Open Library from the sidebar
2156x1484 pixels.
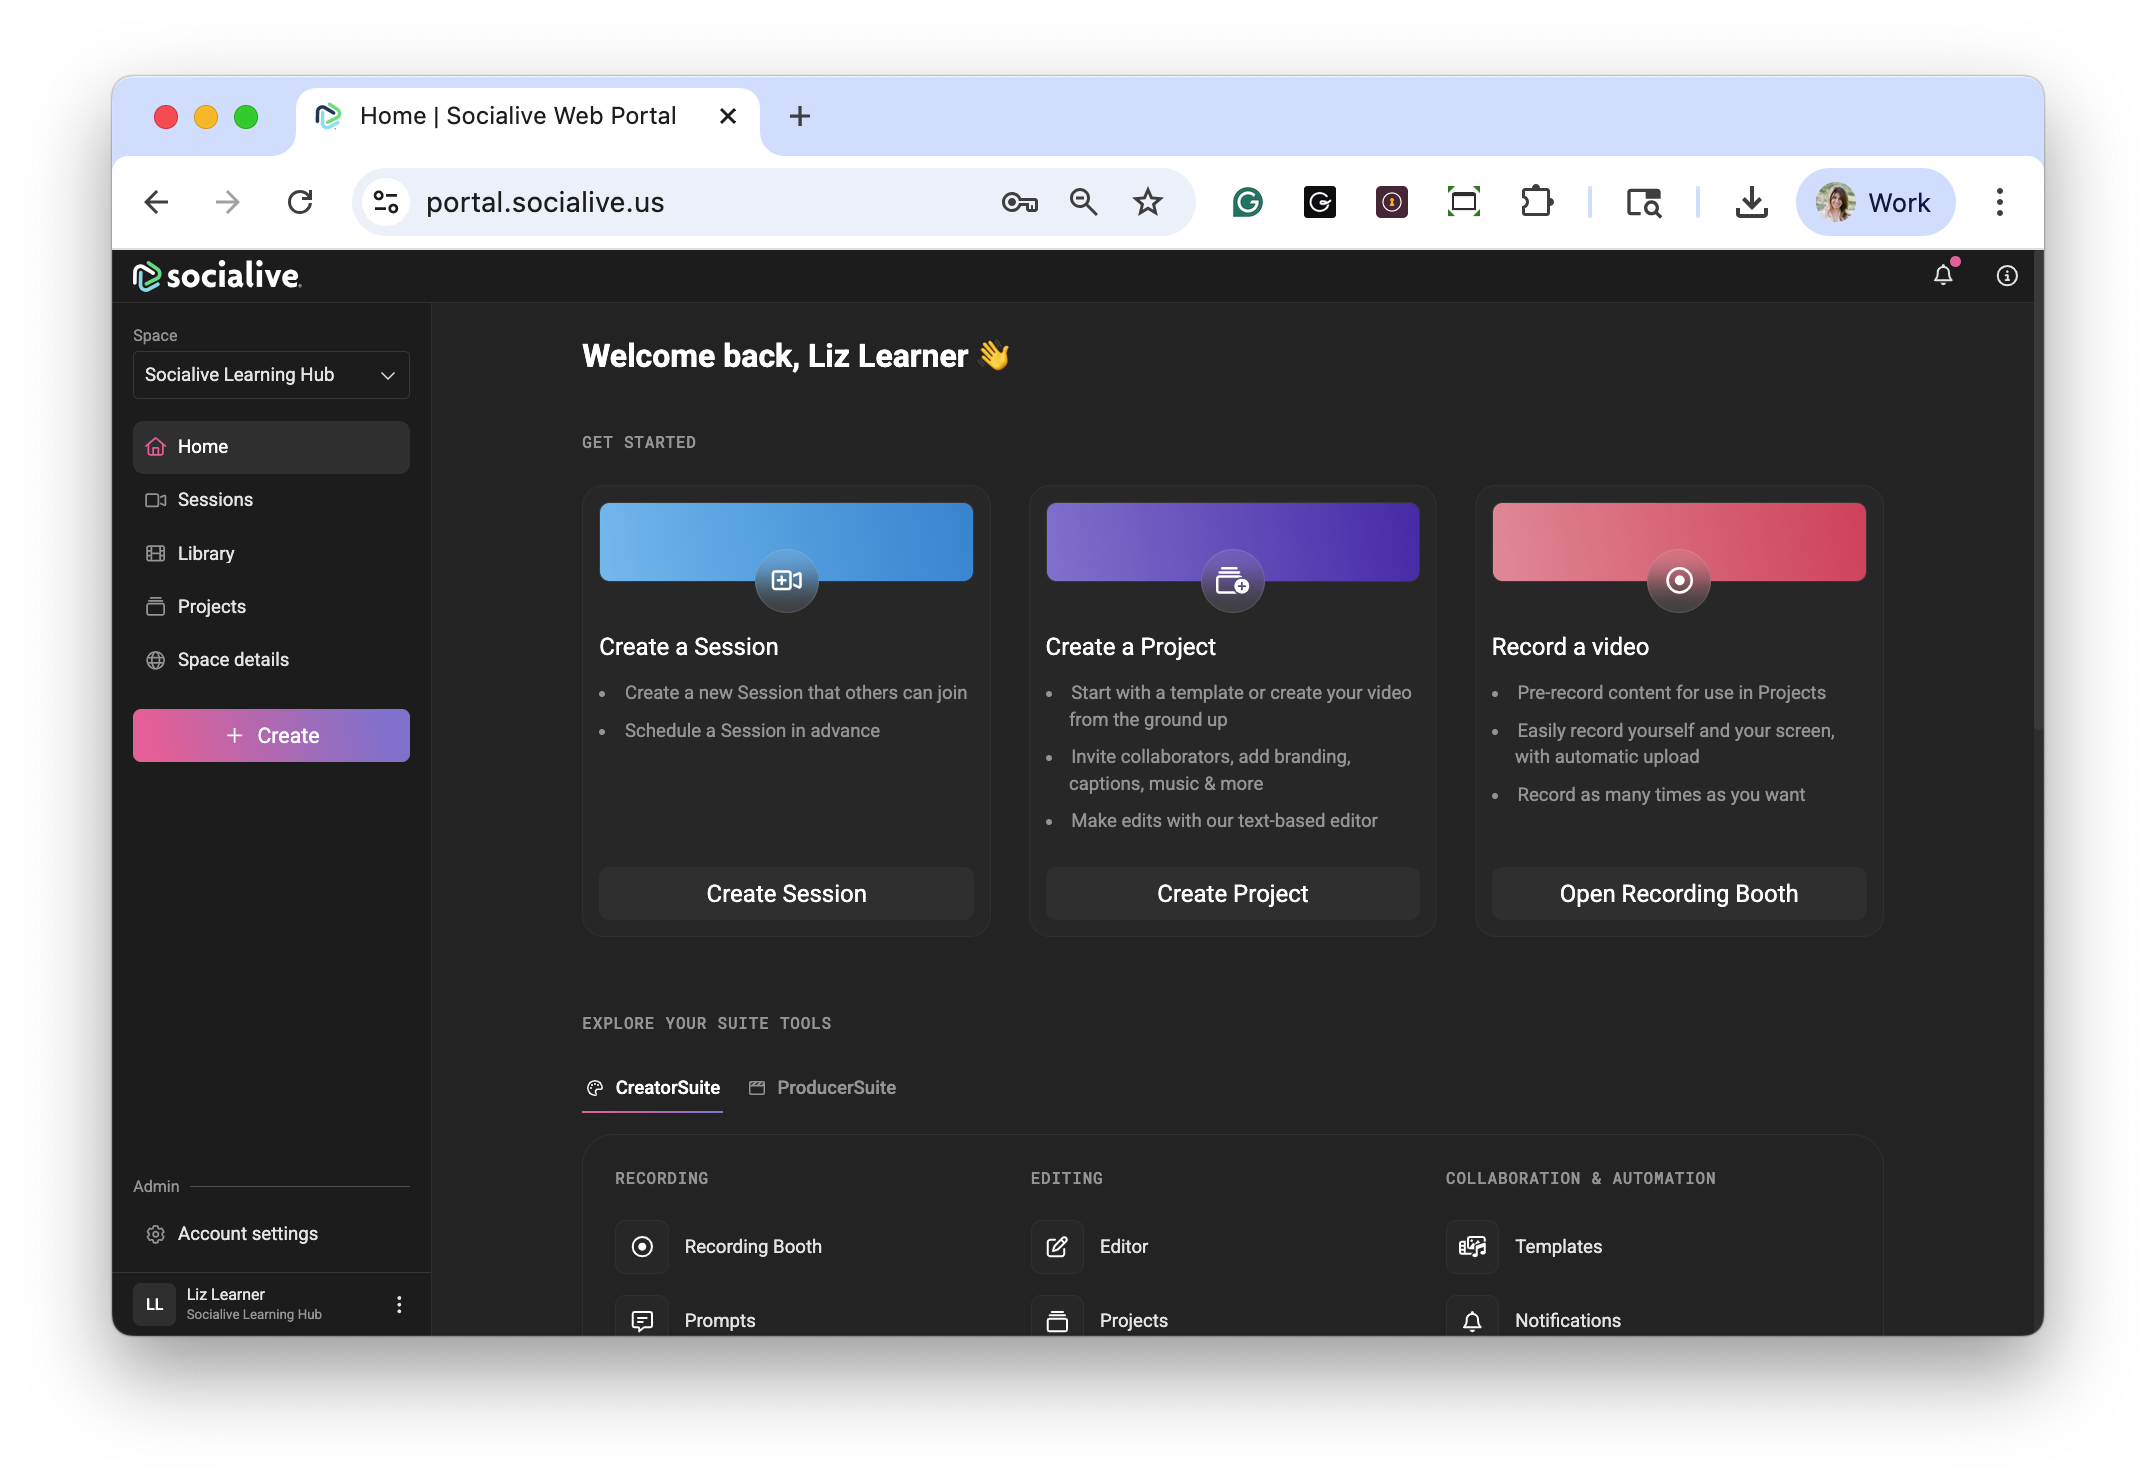tap(206, 553)
